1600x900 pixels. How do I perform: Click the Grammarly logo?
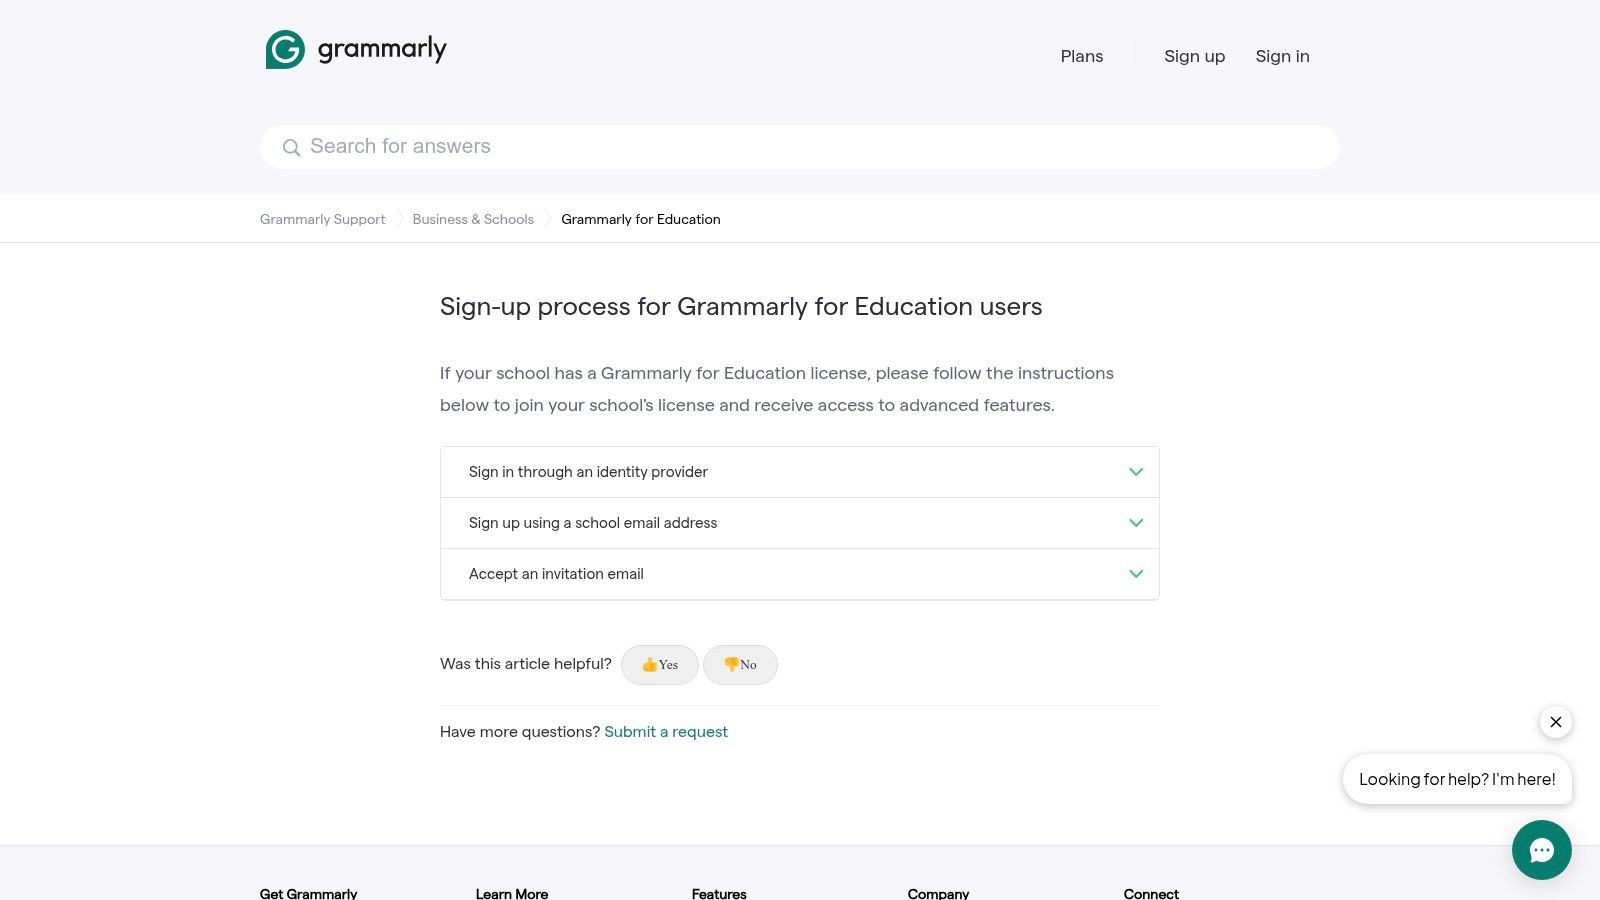(x=355, y=48)
